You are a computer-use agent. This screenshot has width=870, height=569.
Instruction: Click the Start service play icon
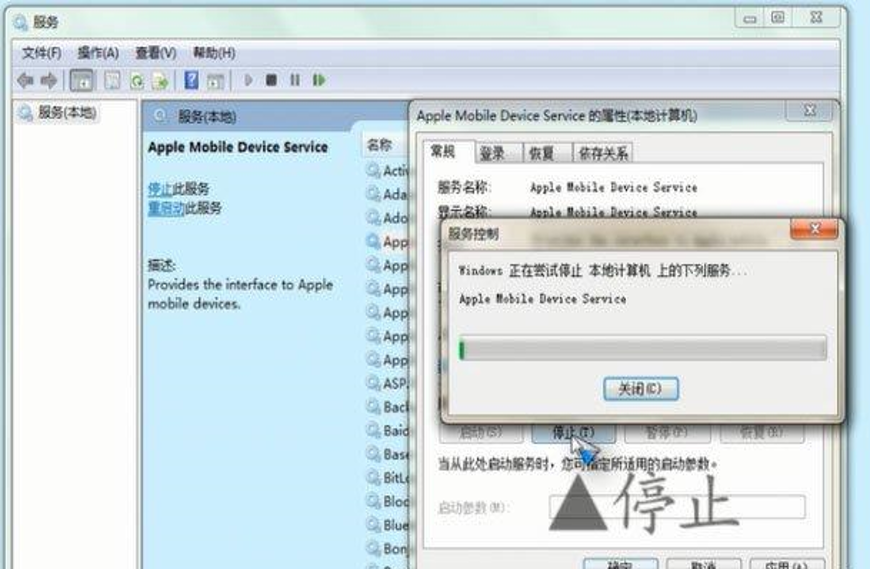tap(248, 80)
